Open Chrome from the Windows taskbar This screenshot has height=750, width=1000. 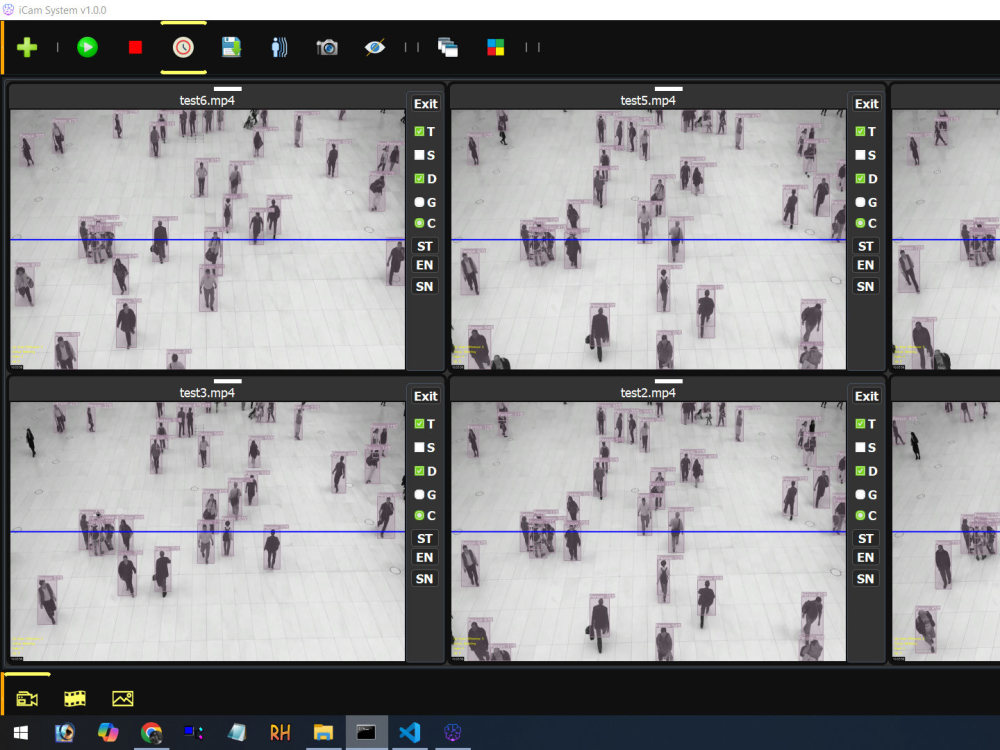(150, 733)
